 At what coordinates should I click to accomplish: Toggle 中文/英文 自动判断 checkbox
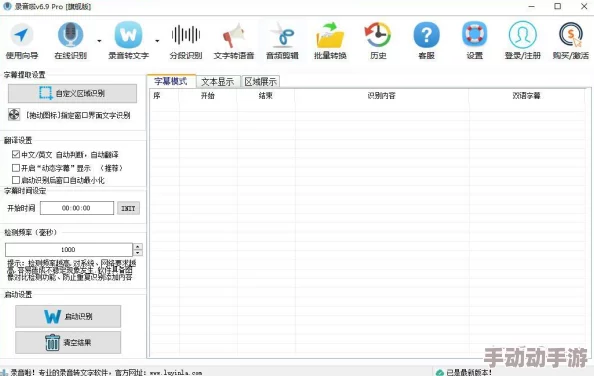(16, 154)
